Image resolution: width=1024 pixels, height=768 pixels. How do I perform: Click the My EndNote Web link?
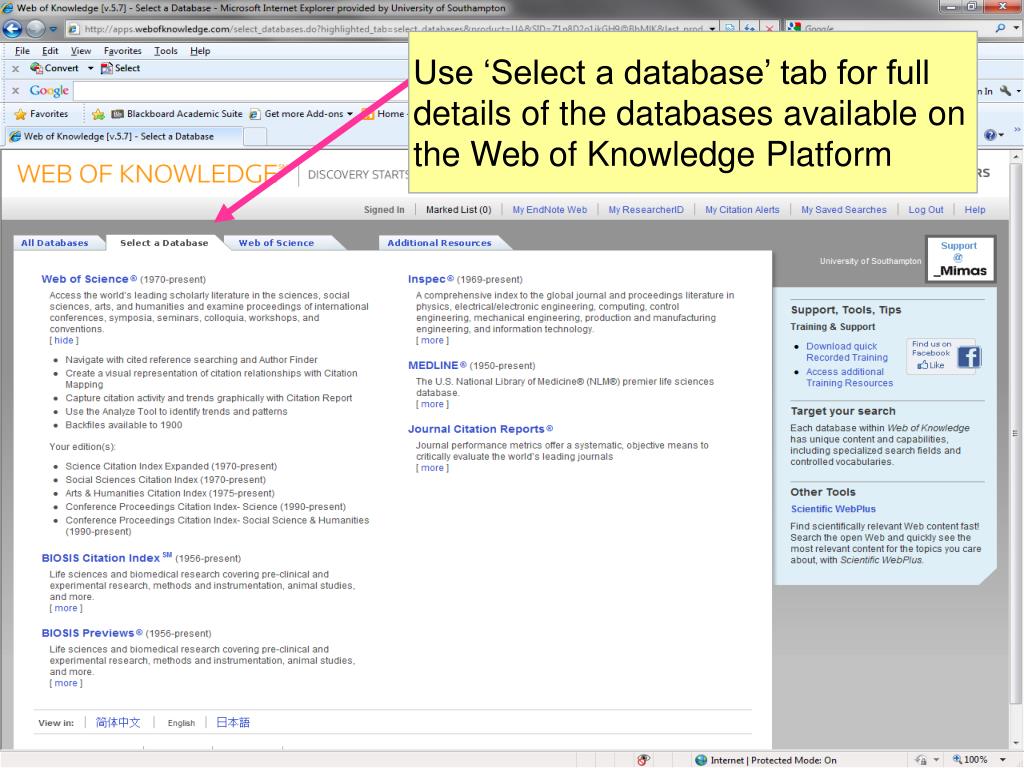click(x=549, y=210)
